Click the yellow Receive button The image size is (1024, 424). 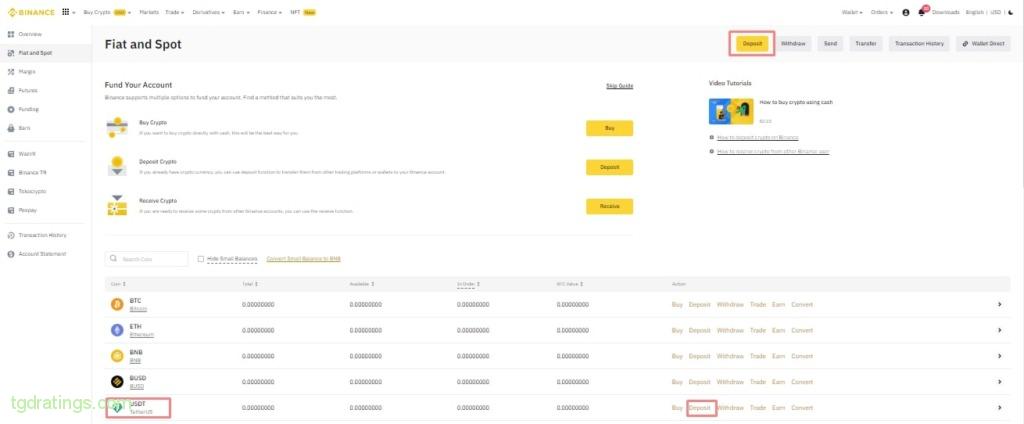(x=609, y=206)
